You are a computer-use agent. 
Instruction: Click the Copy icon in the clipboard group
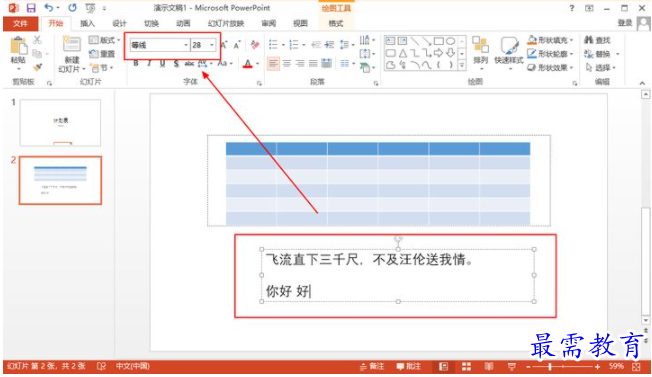37,54
